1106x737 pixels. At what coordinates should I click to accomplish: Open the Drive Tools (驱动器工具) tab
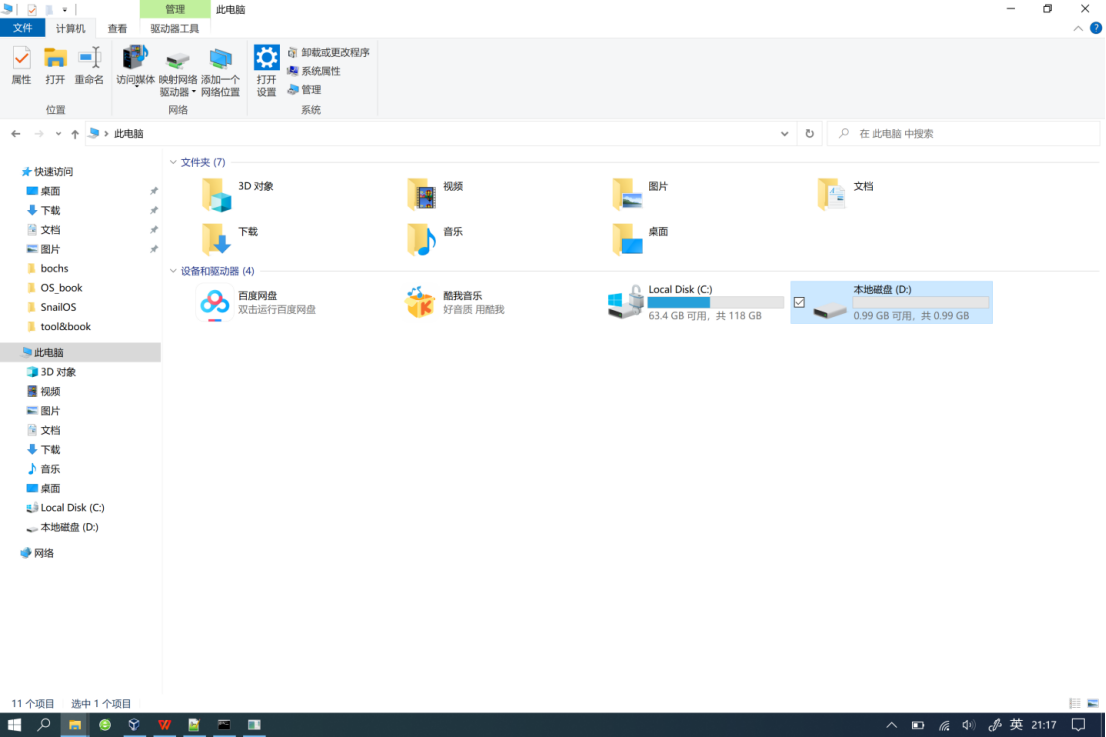174,28
